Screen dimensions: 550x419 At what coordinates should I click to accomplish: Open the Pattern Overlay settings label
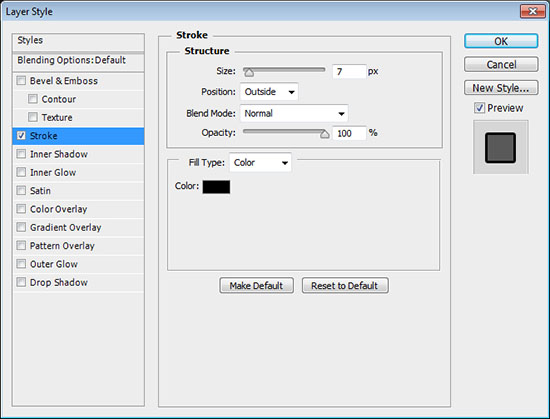point(62,246)
